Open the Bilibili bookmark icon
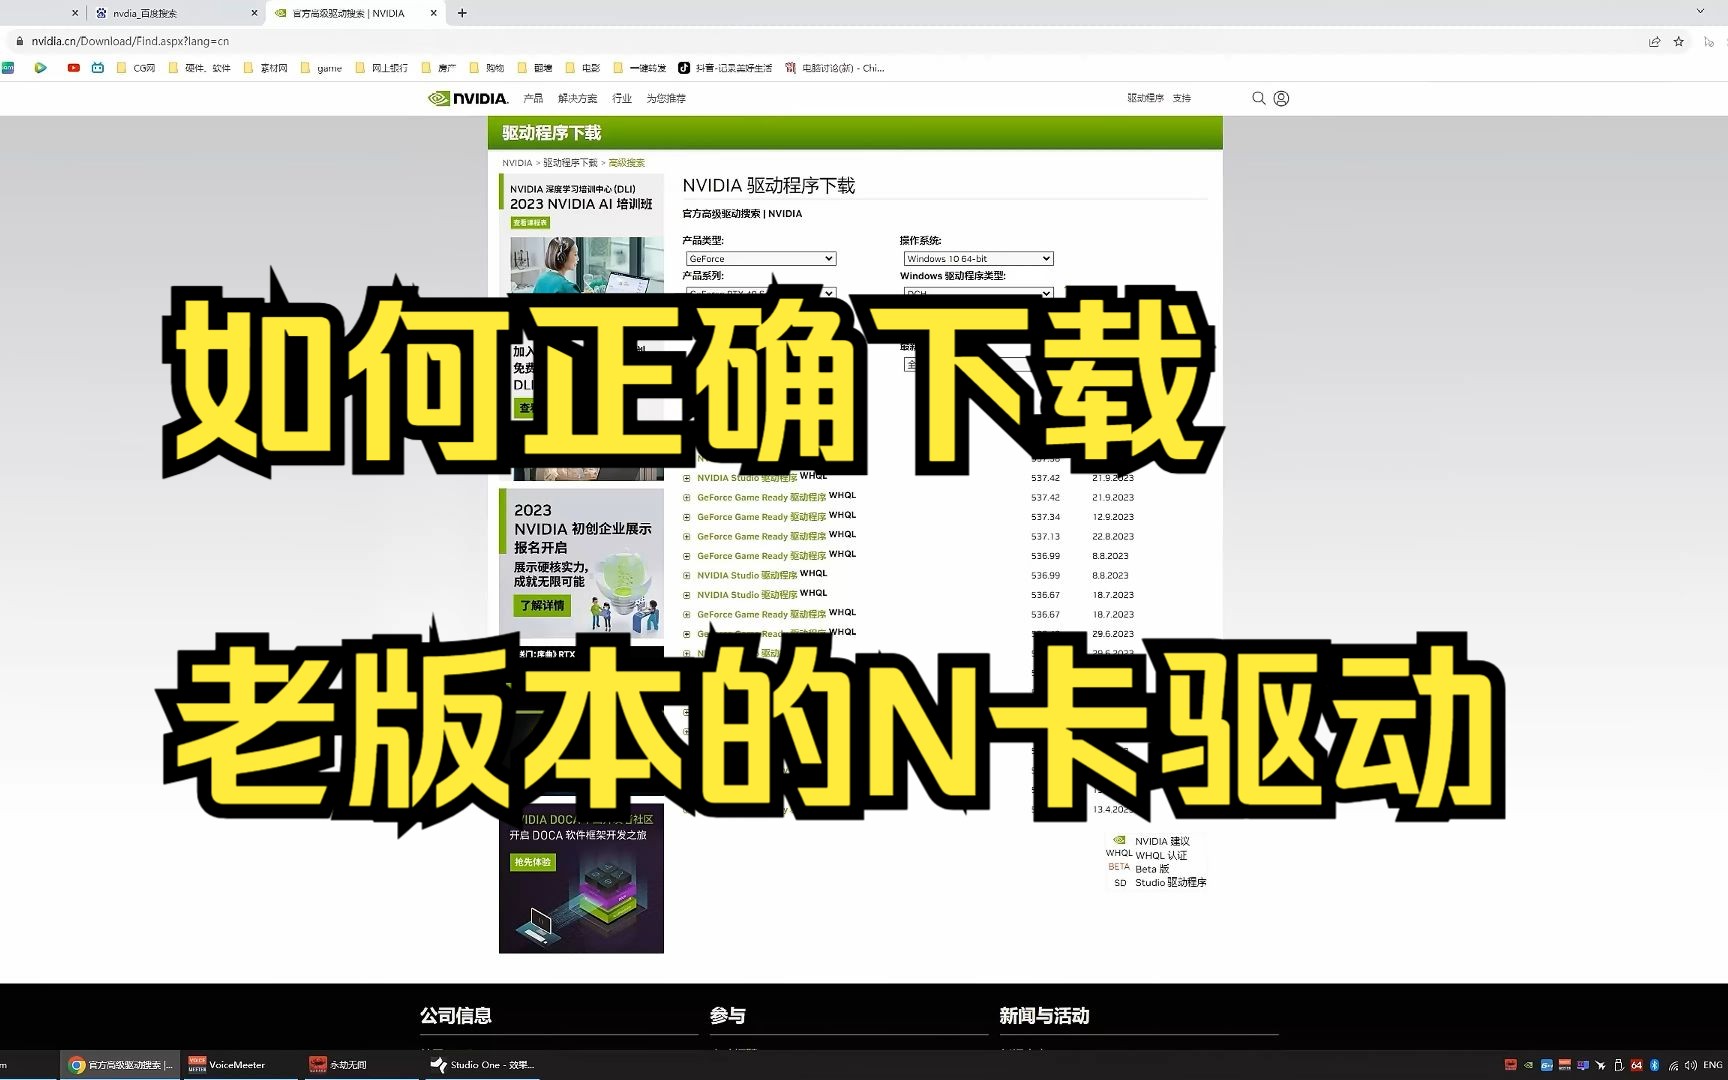The height and width of the screenshot is (1080, 1728). pos(97,68)
